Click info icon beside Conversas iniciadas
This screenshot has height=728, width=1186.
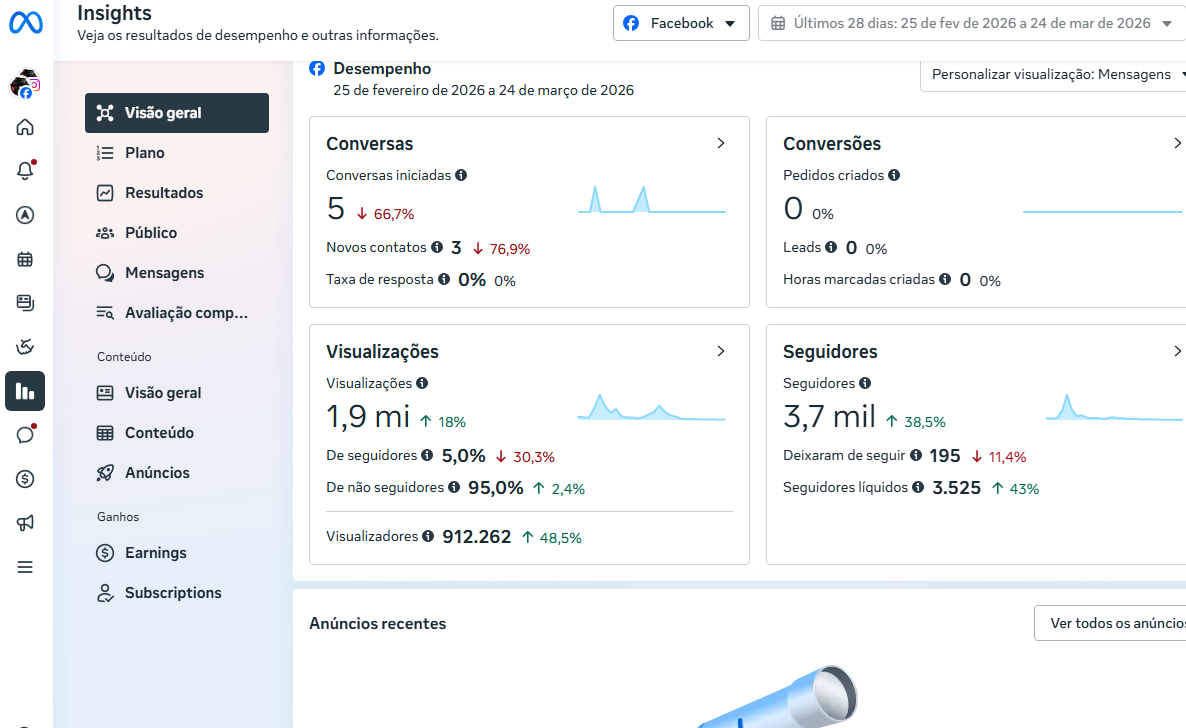pyautogui.click(x=461, y=175)
